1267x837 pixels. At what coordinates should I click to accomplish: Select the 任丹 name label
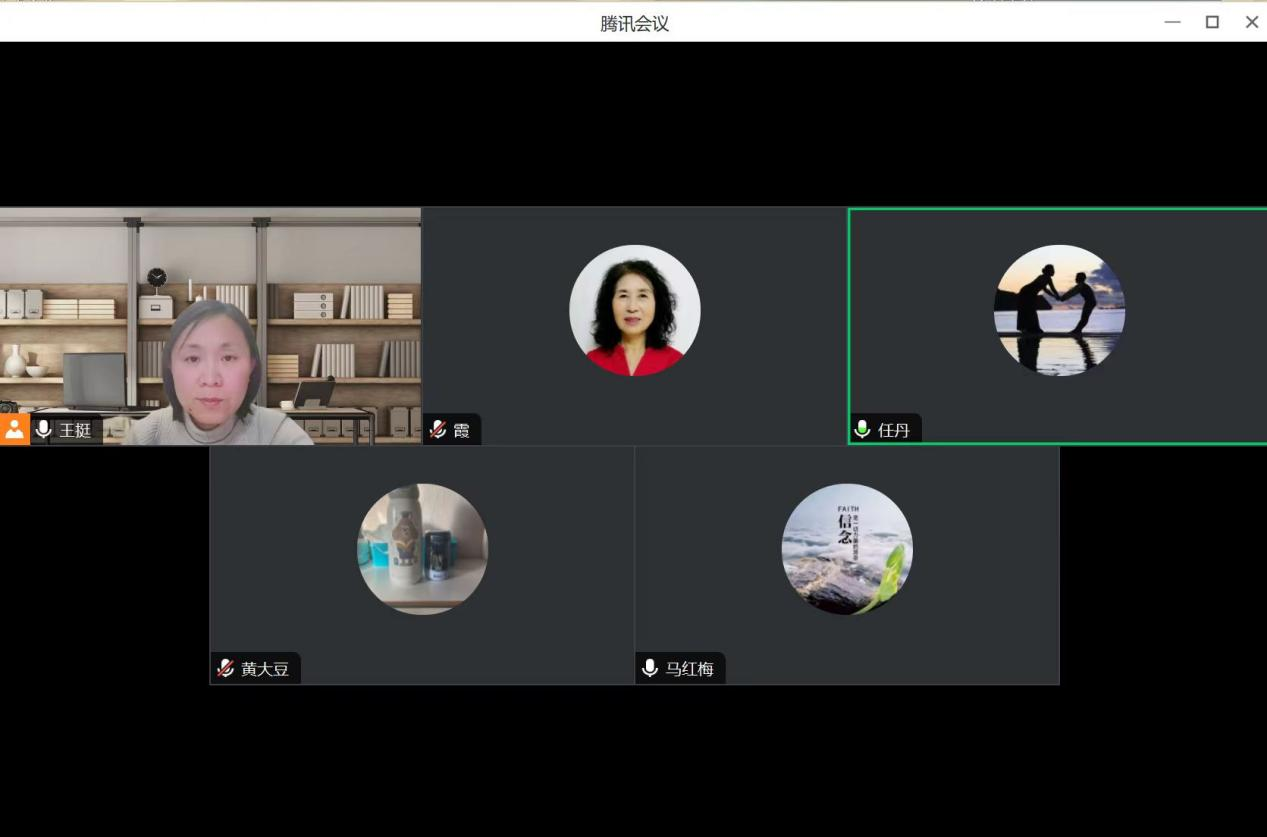point(894,430)
